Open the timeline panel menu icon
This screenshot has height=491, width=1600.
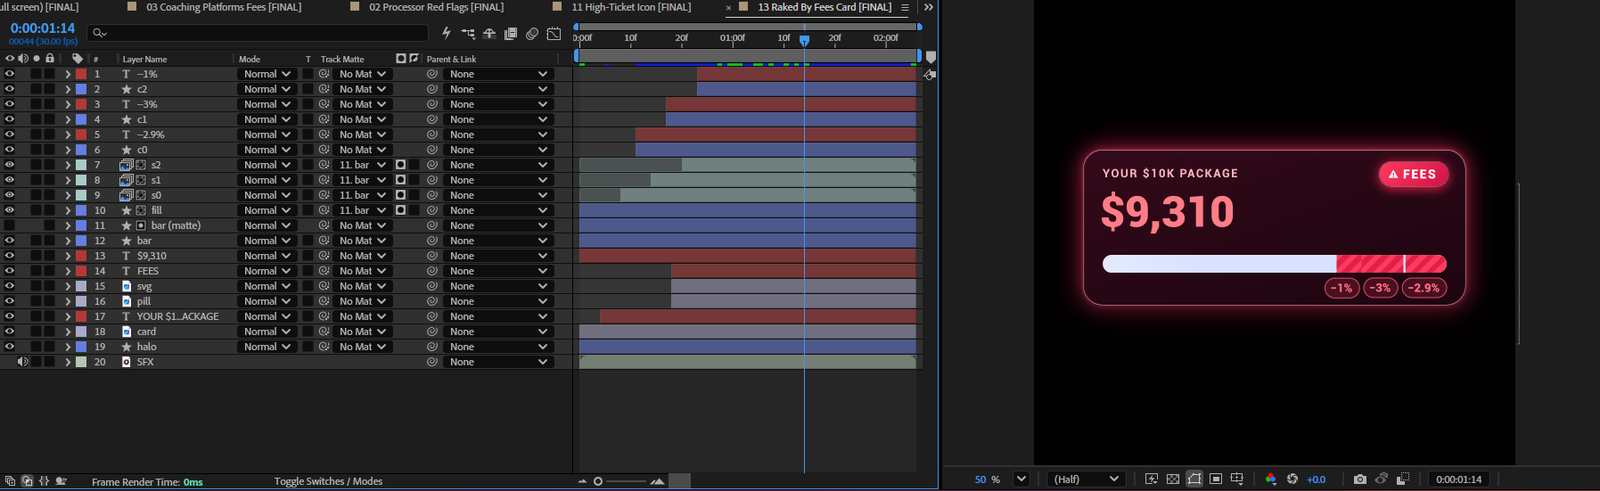[905, 7]
